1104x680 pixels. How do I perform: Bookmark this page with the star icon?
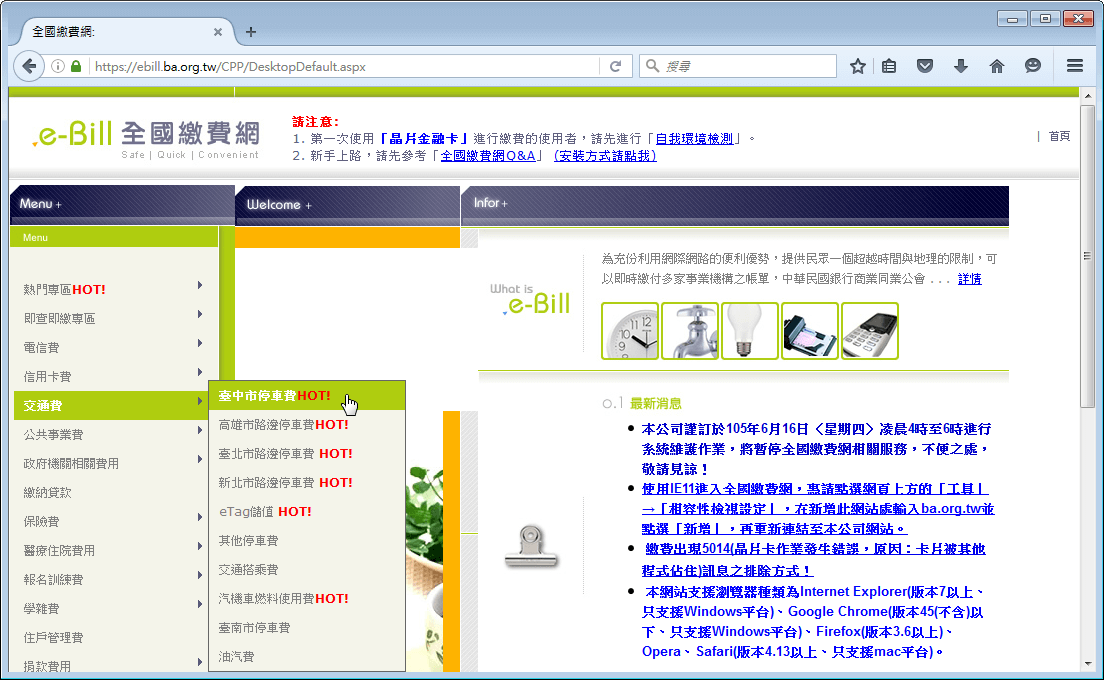click(x=857, y=66)
